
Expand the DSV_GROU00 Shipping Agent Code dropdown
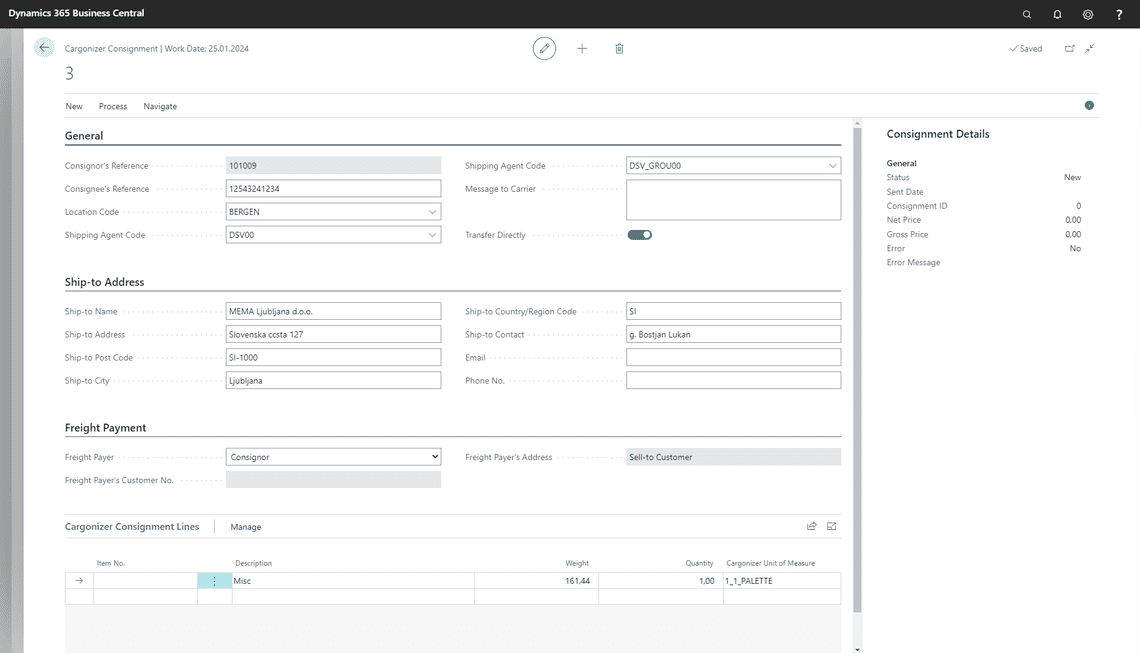pyautogui.click(x=832, y=166)
